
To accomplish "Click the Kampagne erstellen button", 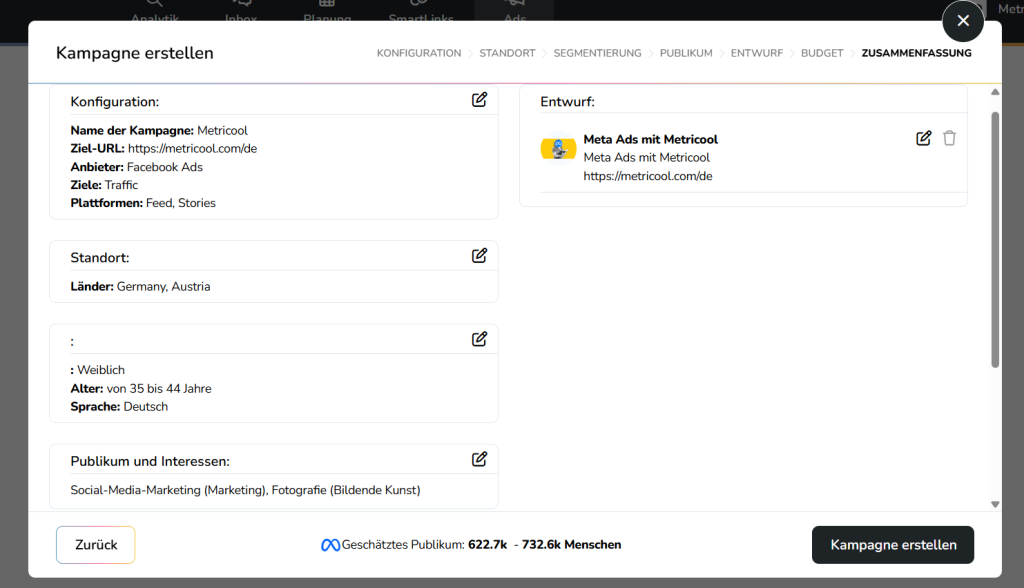I will [893, 545].
